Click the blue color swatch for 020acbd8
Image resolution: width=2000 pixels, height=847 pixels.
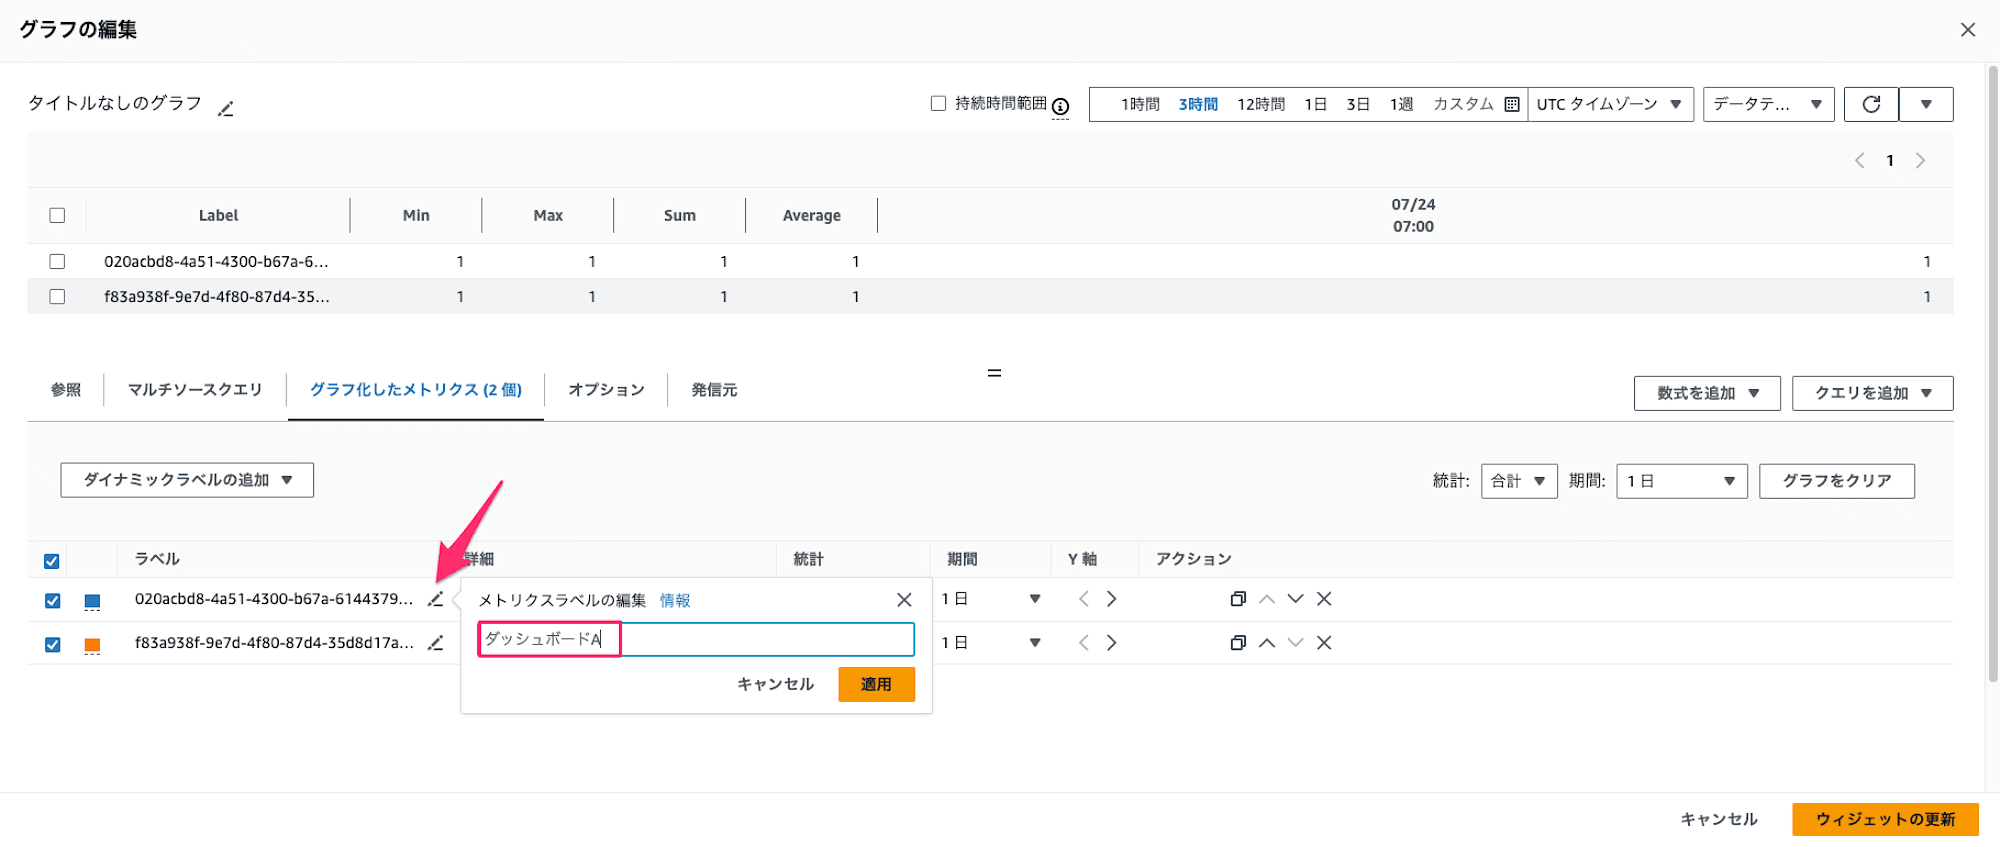click(x=92, y=602)
